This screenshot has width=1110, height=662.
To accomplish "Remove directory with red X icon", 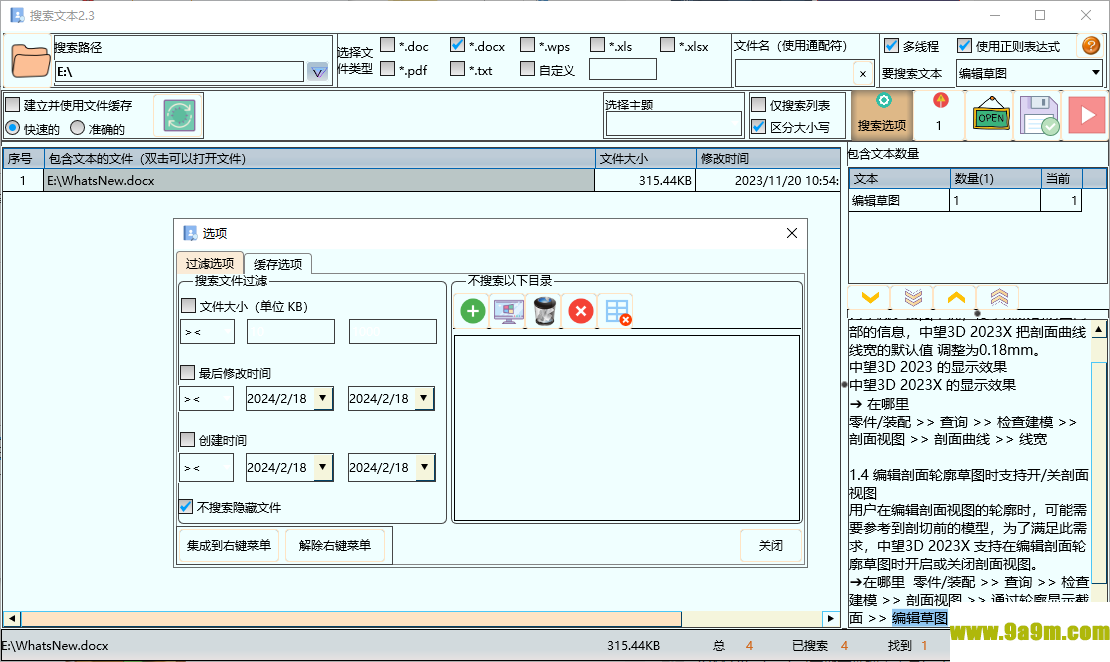I will [580, 311].
